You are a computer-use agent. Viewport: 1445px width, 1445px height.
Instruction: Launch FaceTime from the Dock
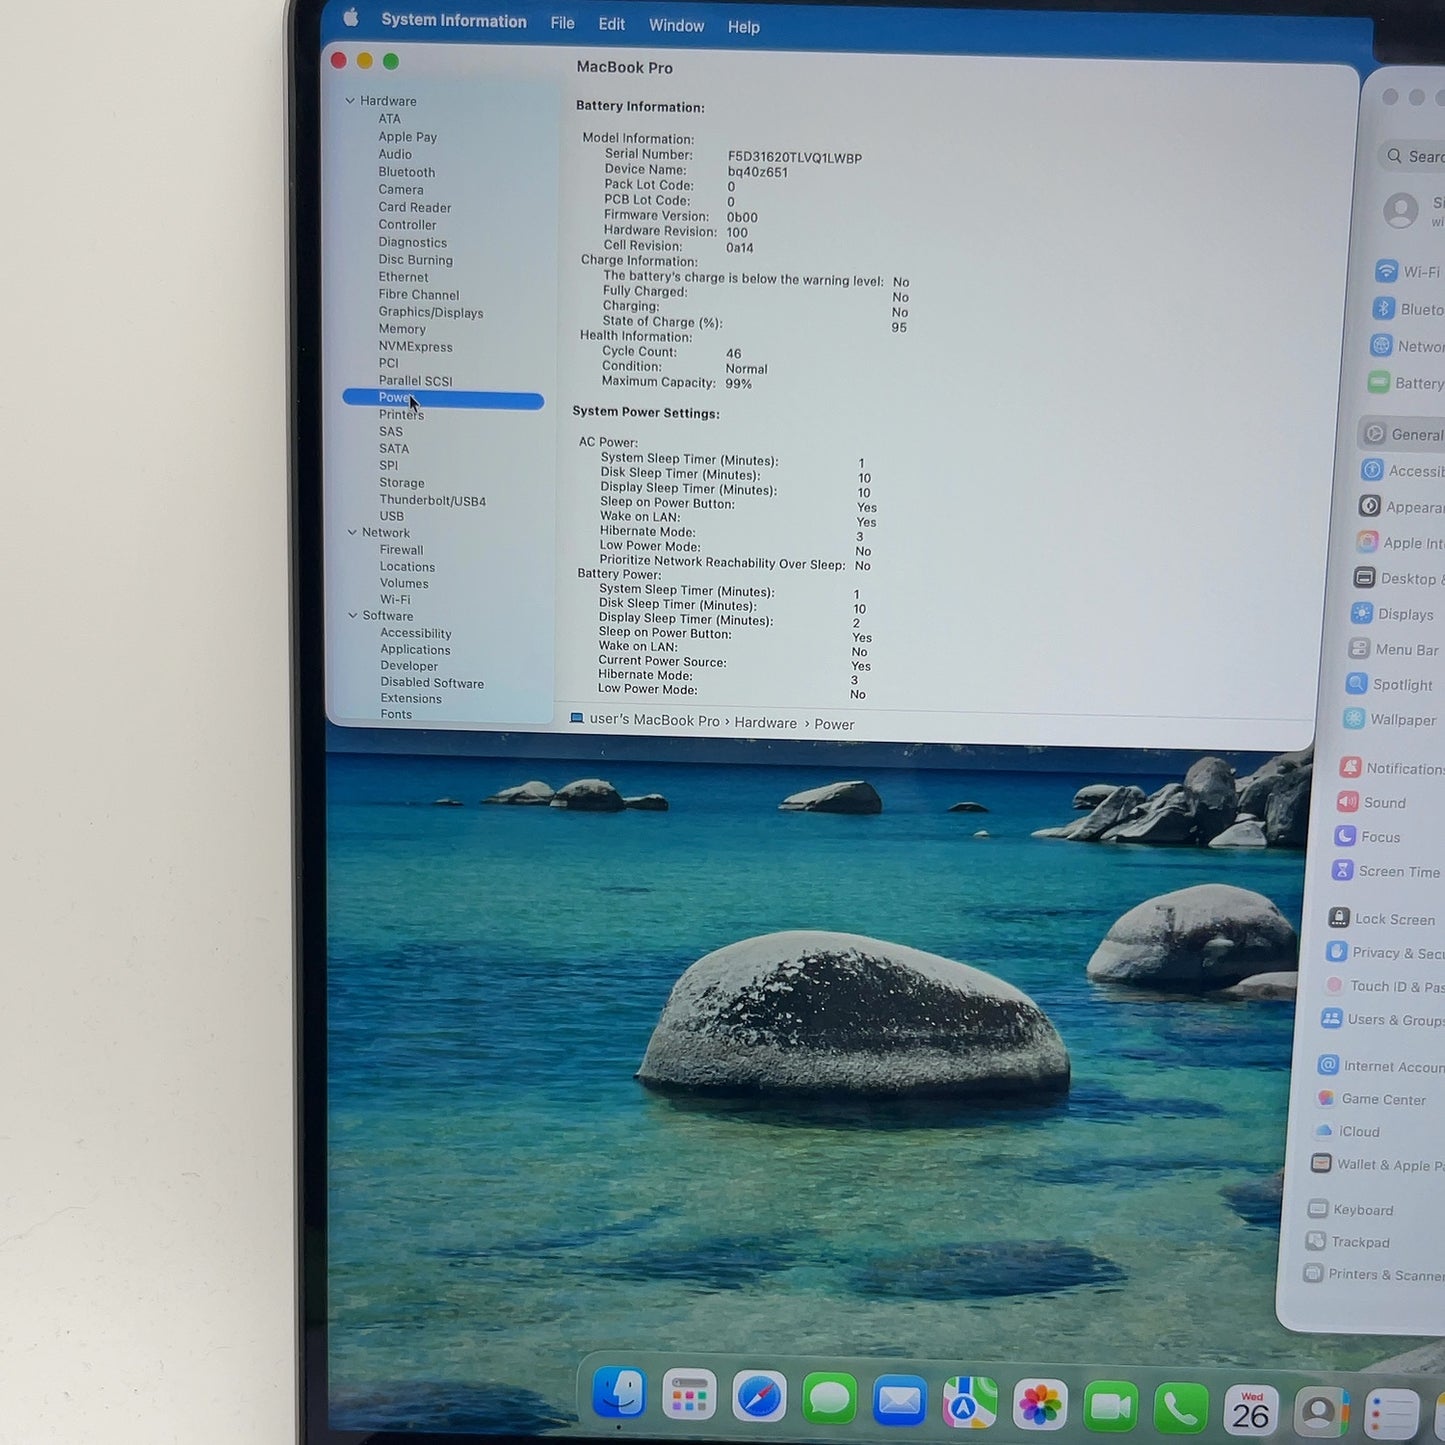pos(1110,1407)
